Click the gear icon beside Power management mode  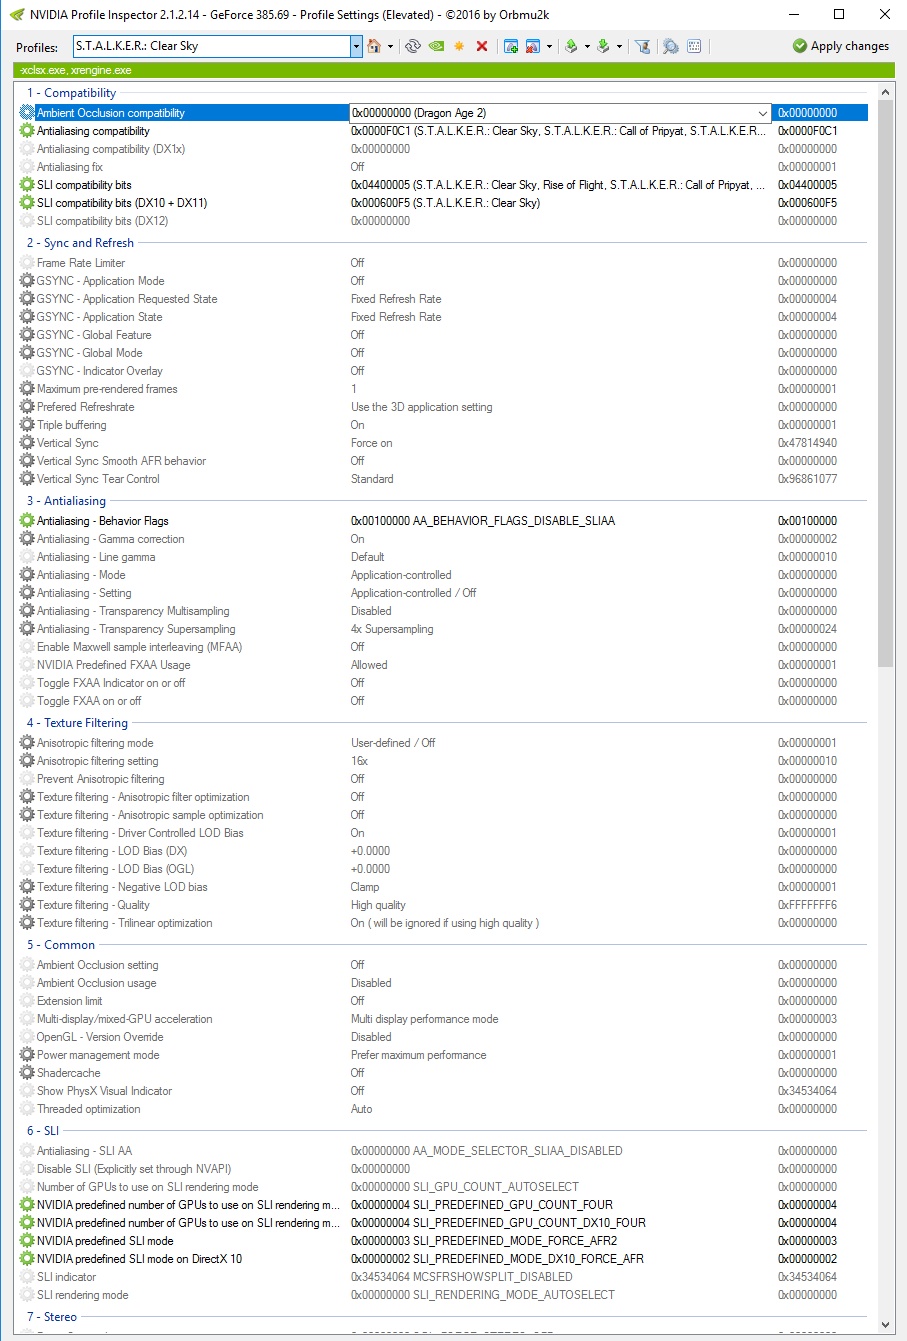click(x=27, y=1055)
